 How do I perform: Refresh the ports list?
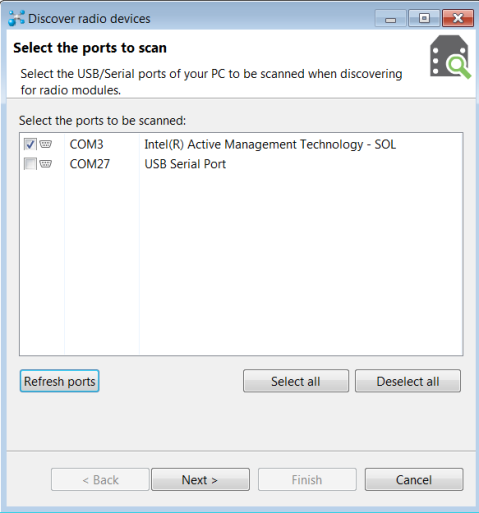60,381
